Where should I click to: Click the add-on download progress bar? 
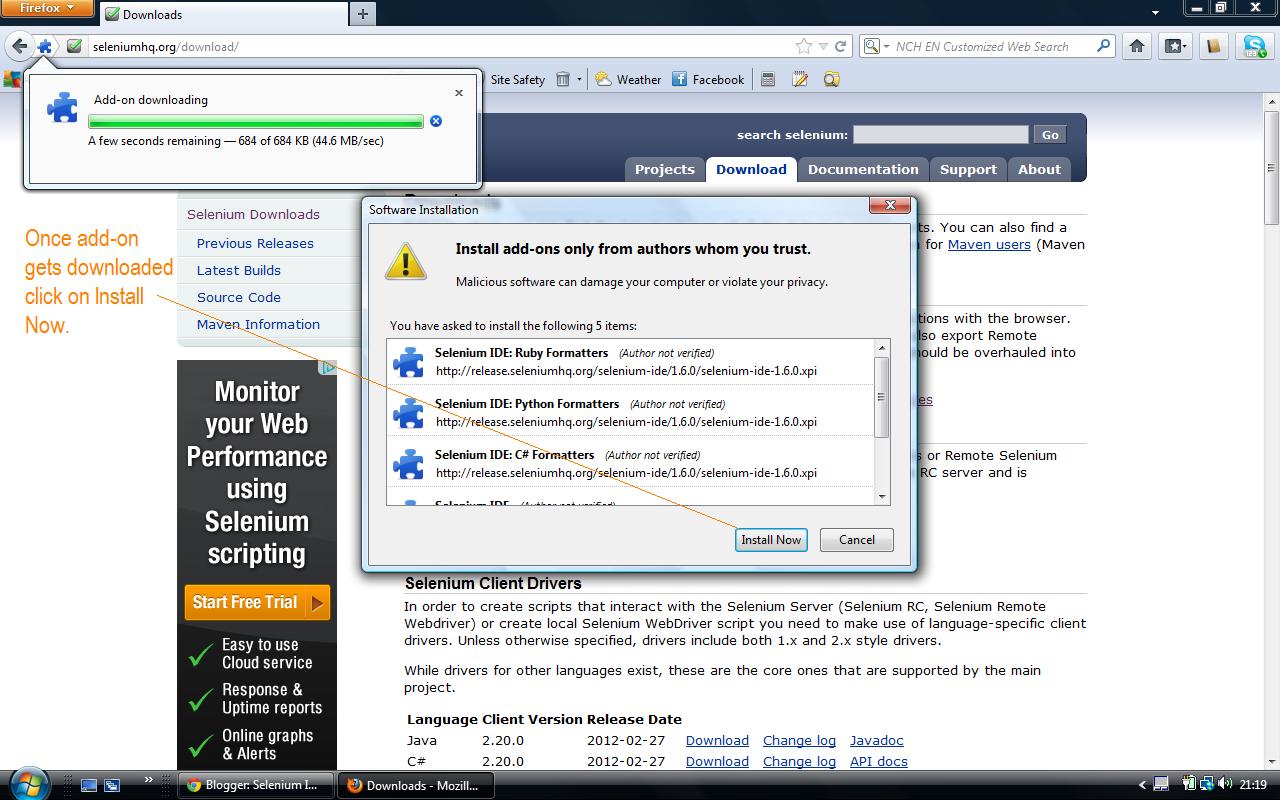(x=255, y=120)
